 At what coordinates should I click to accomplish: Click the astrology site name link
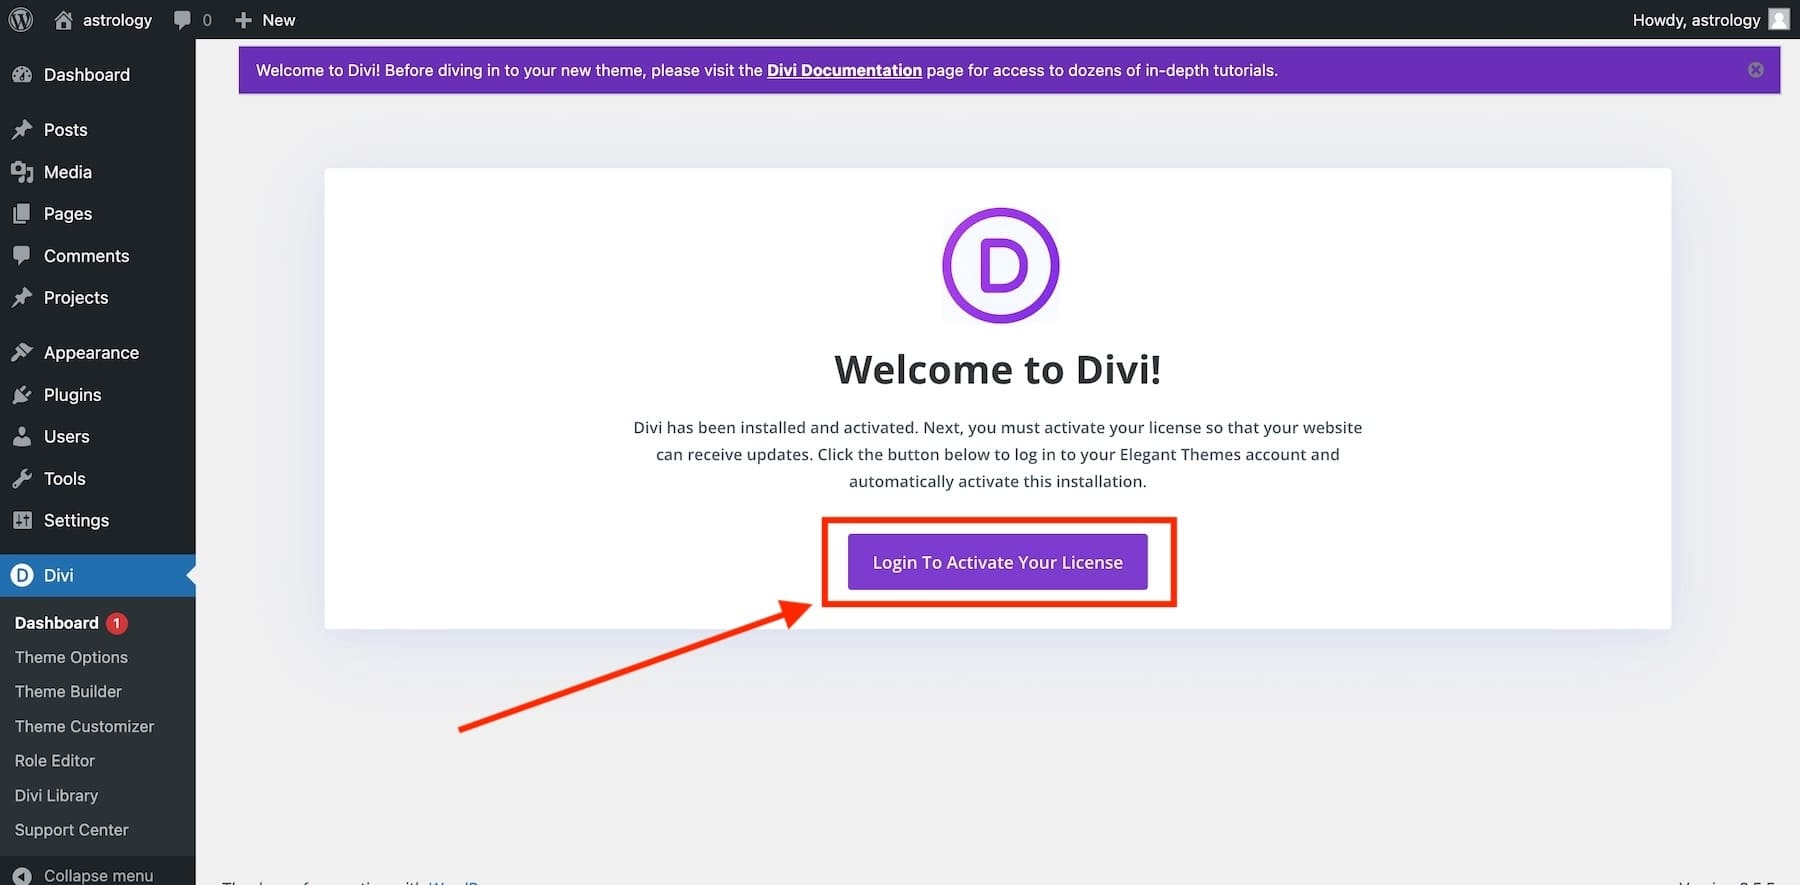(x=117, y=20)
